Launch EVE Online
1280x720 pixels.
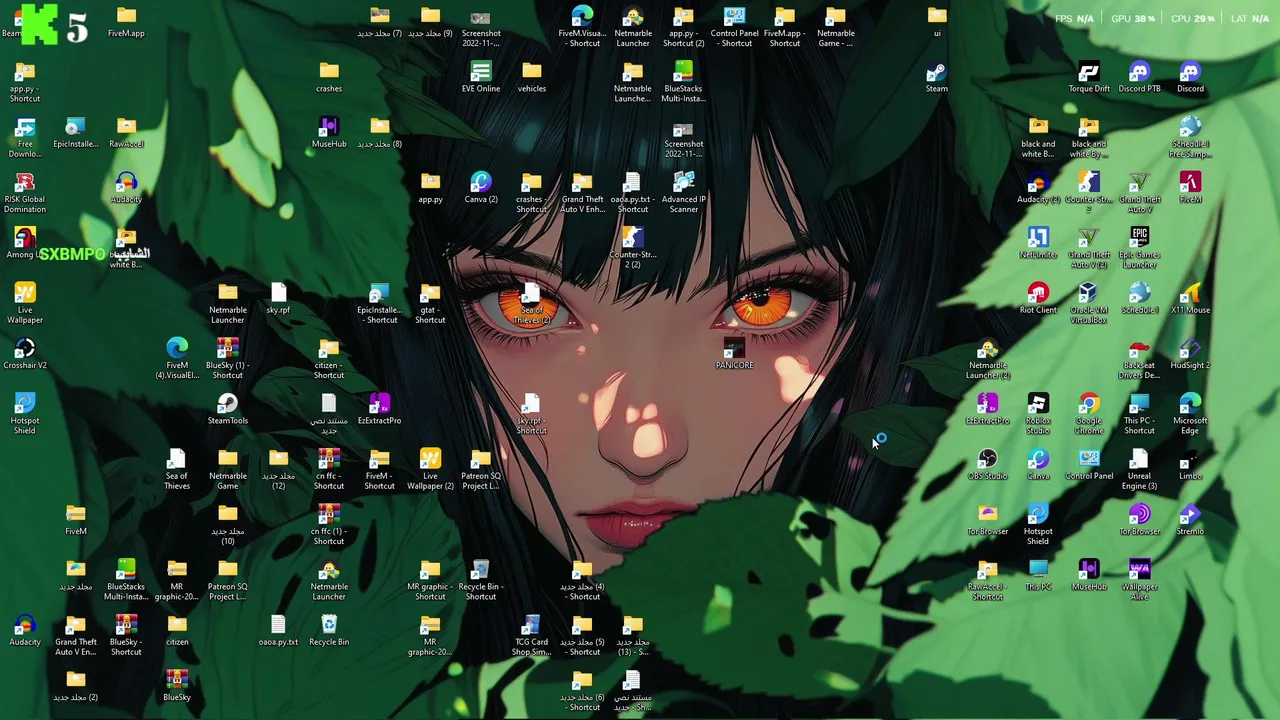coord(480,77)
